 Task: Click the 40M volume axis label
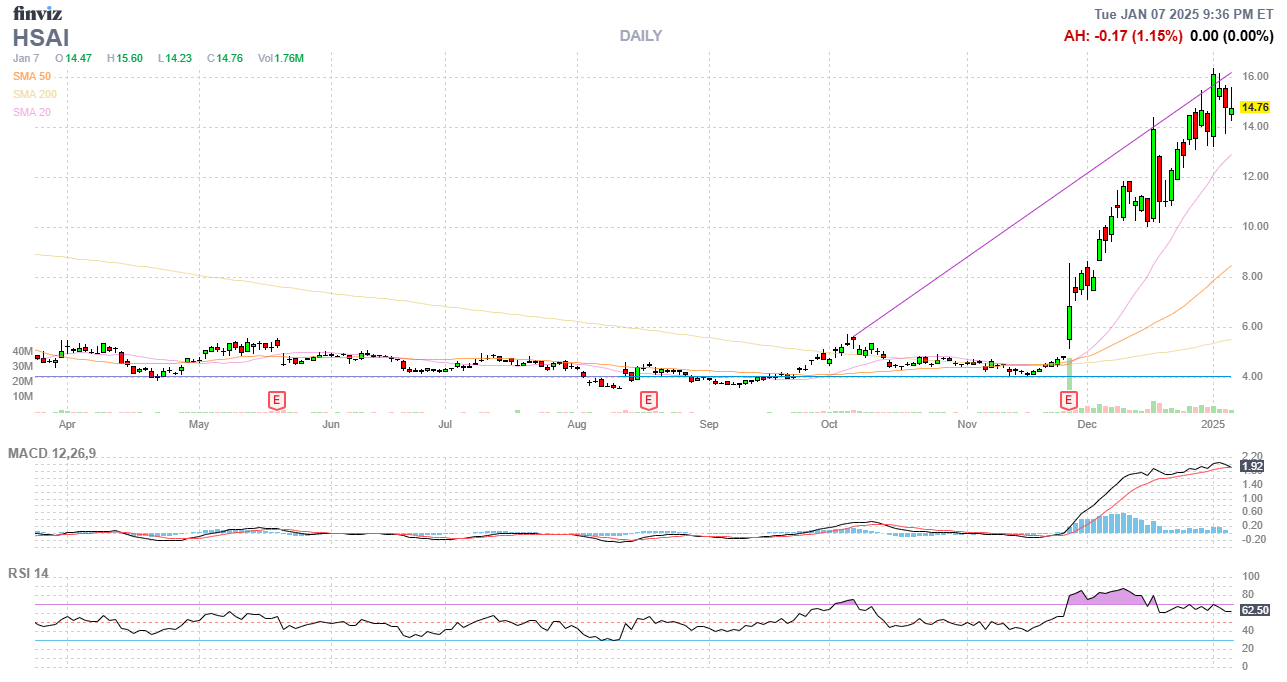23,352
